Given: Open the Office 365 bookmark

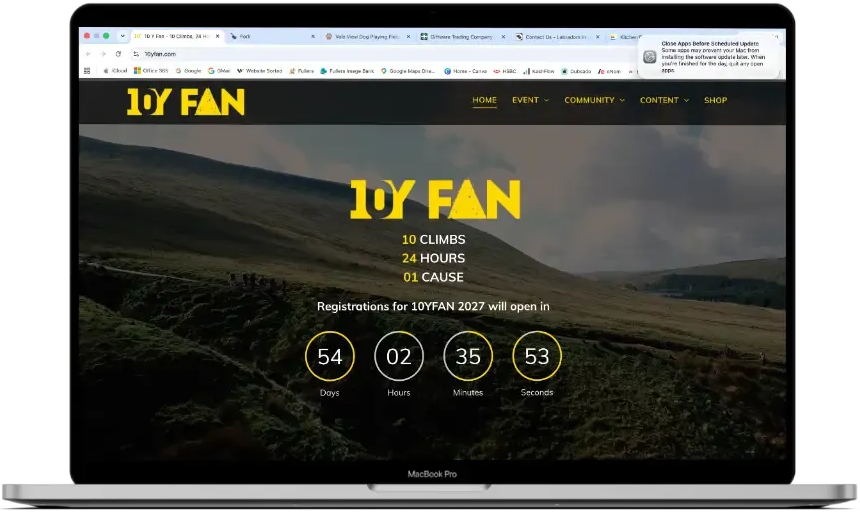Looking at the screenshot, I should [151, 71].
